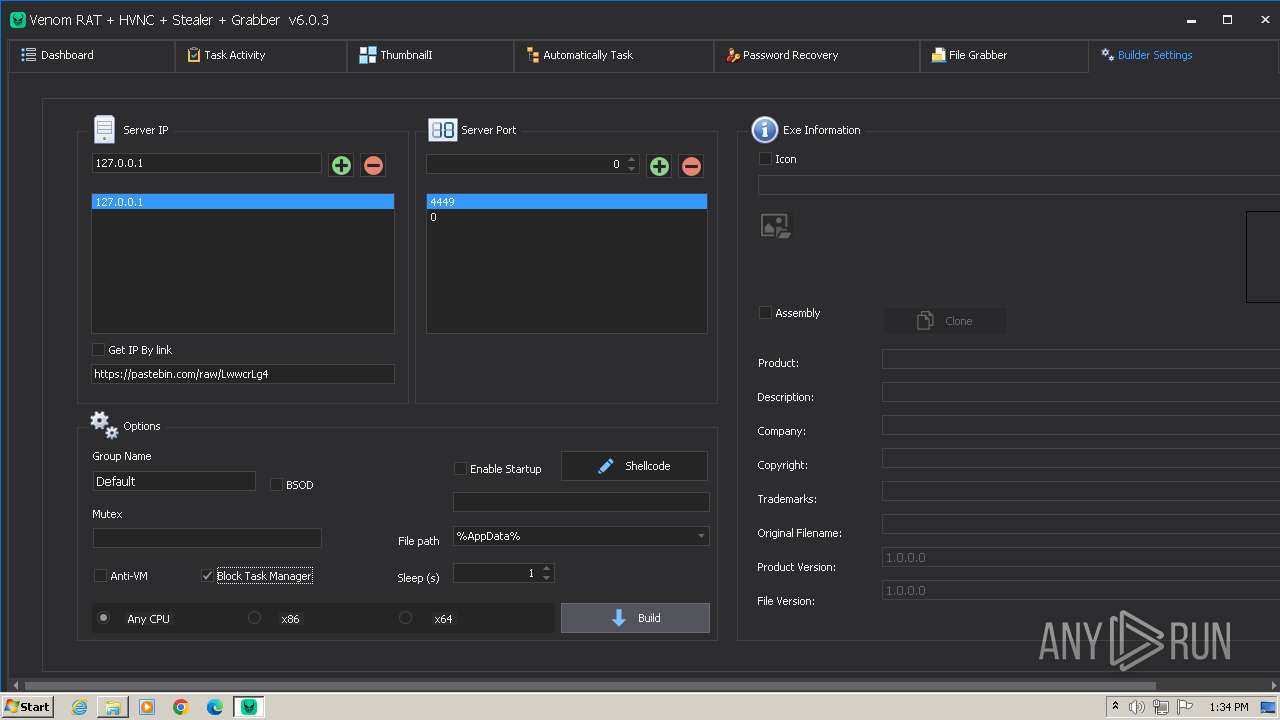Select the x86 radio button
This screenshot has width=1280, height=720.
point(254,618)
